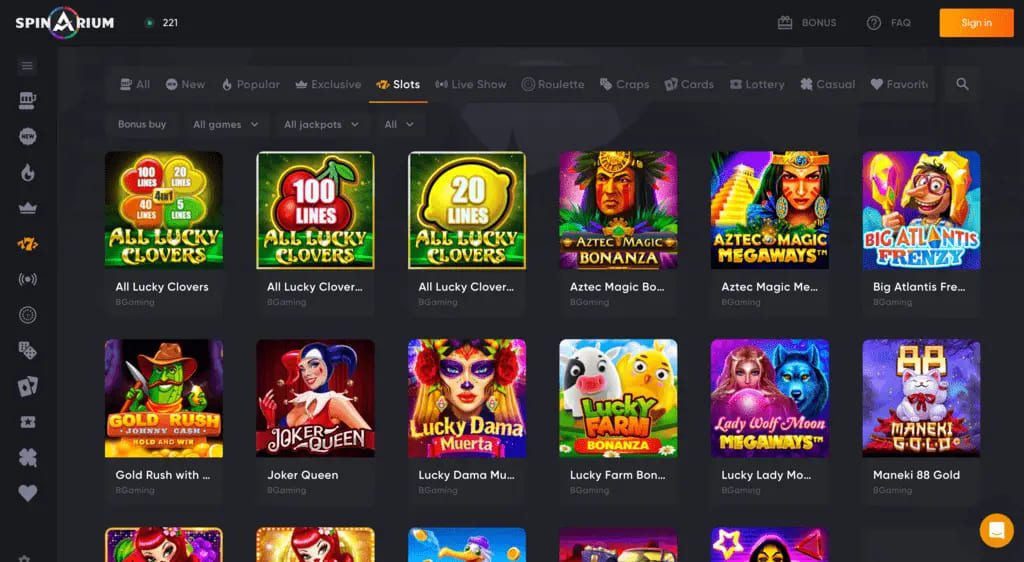Expand the All filter dropdown
This screenshot has height=562, width=1024.
tap(399, 124)
